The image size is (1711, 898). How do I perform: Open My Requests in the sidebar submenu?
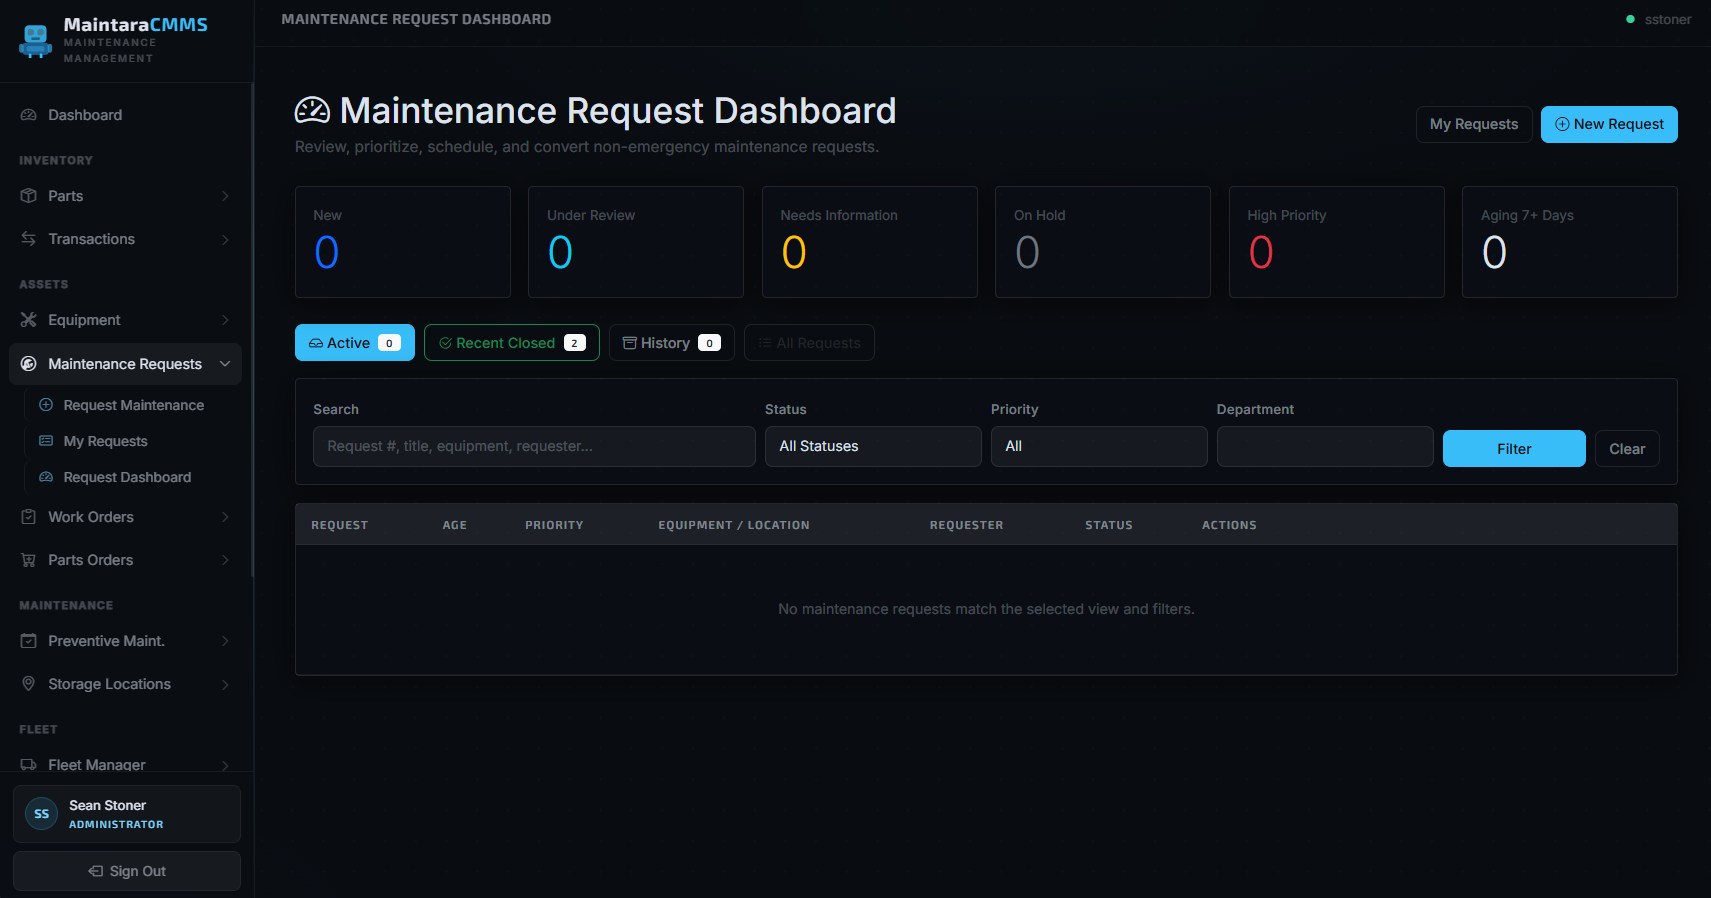134,441
